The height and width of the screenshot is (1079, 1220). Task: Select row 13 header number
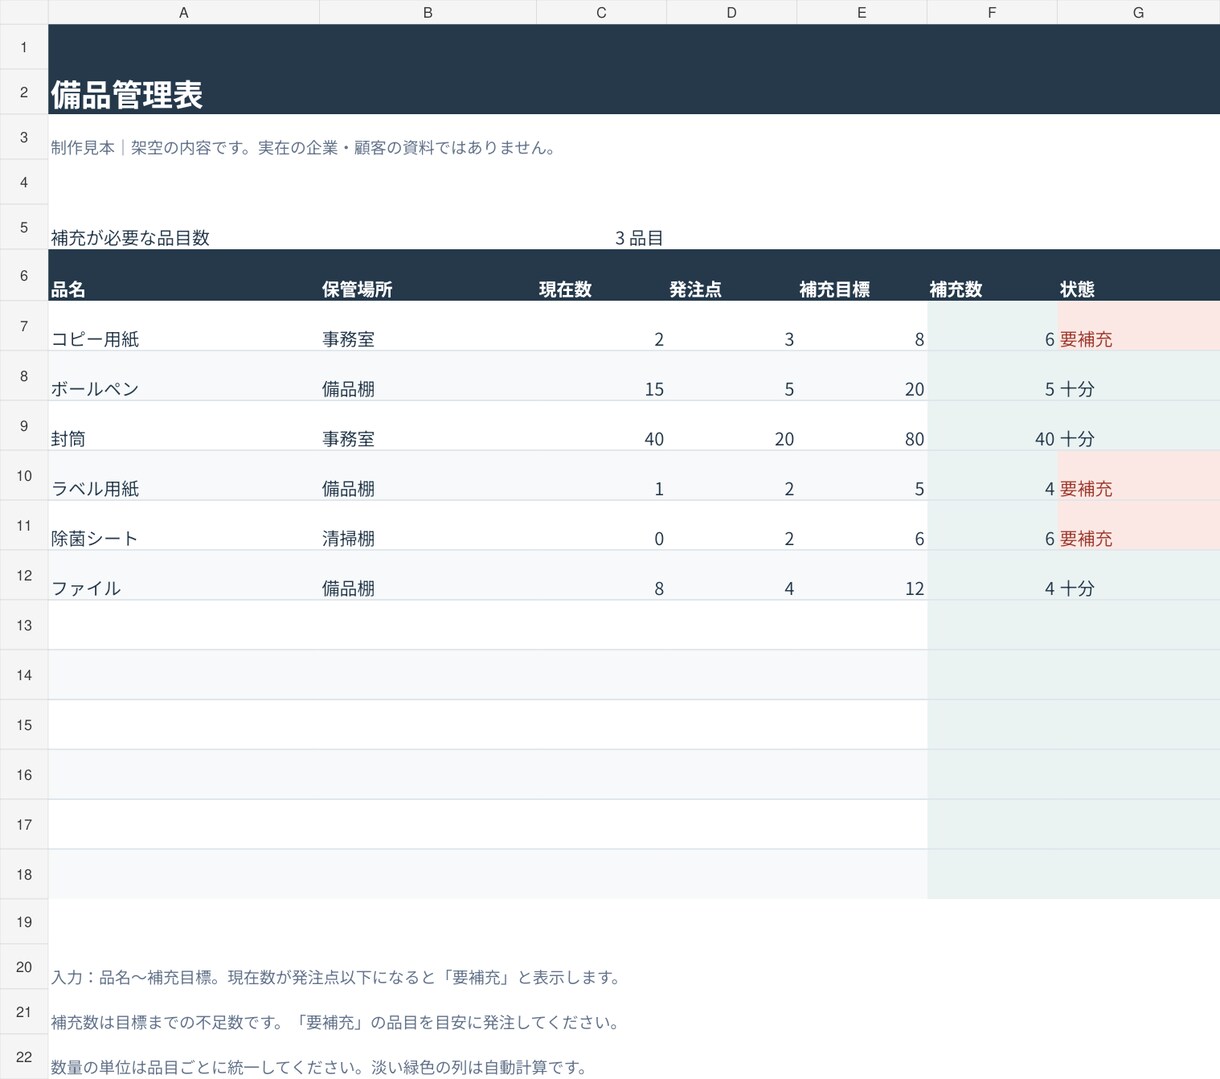(x=24, y=626)
